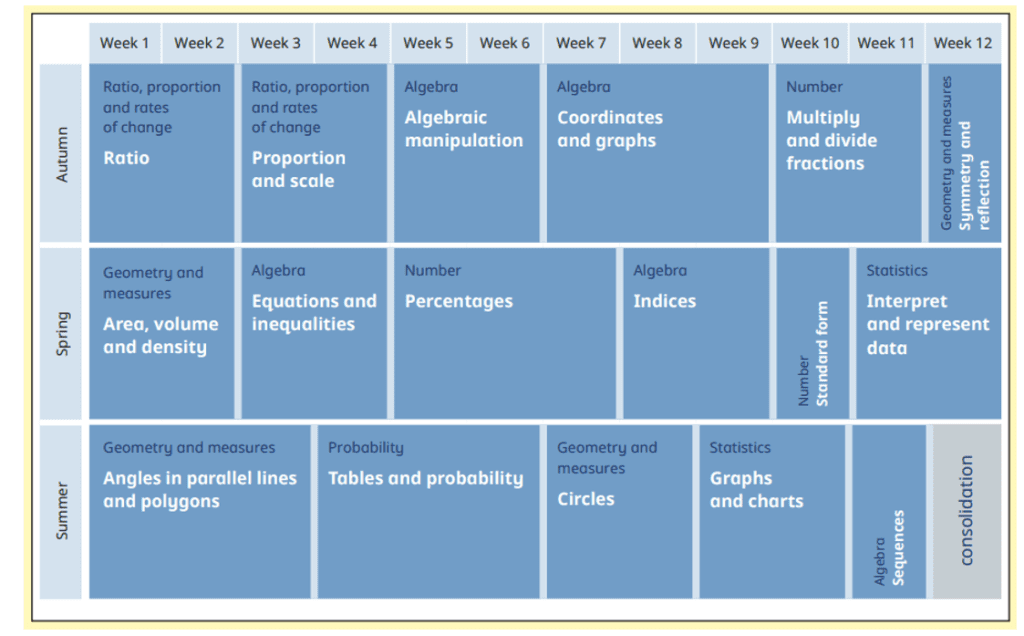Image resolution: width=1024 pixels, height=636 pixels.
Task: Click the Area, volume and density block
Action: (x=162, y=333)
